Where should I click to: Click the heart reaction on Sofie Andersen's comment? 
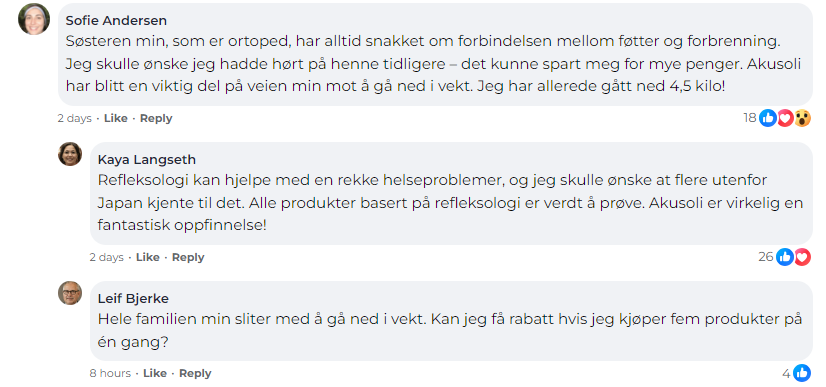tap(785, 118)
